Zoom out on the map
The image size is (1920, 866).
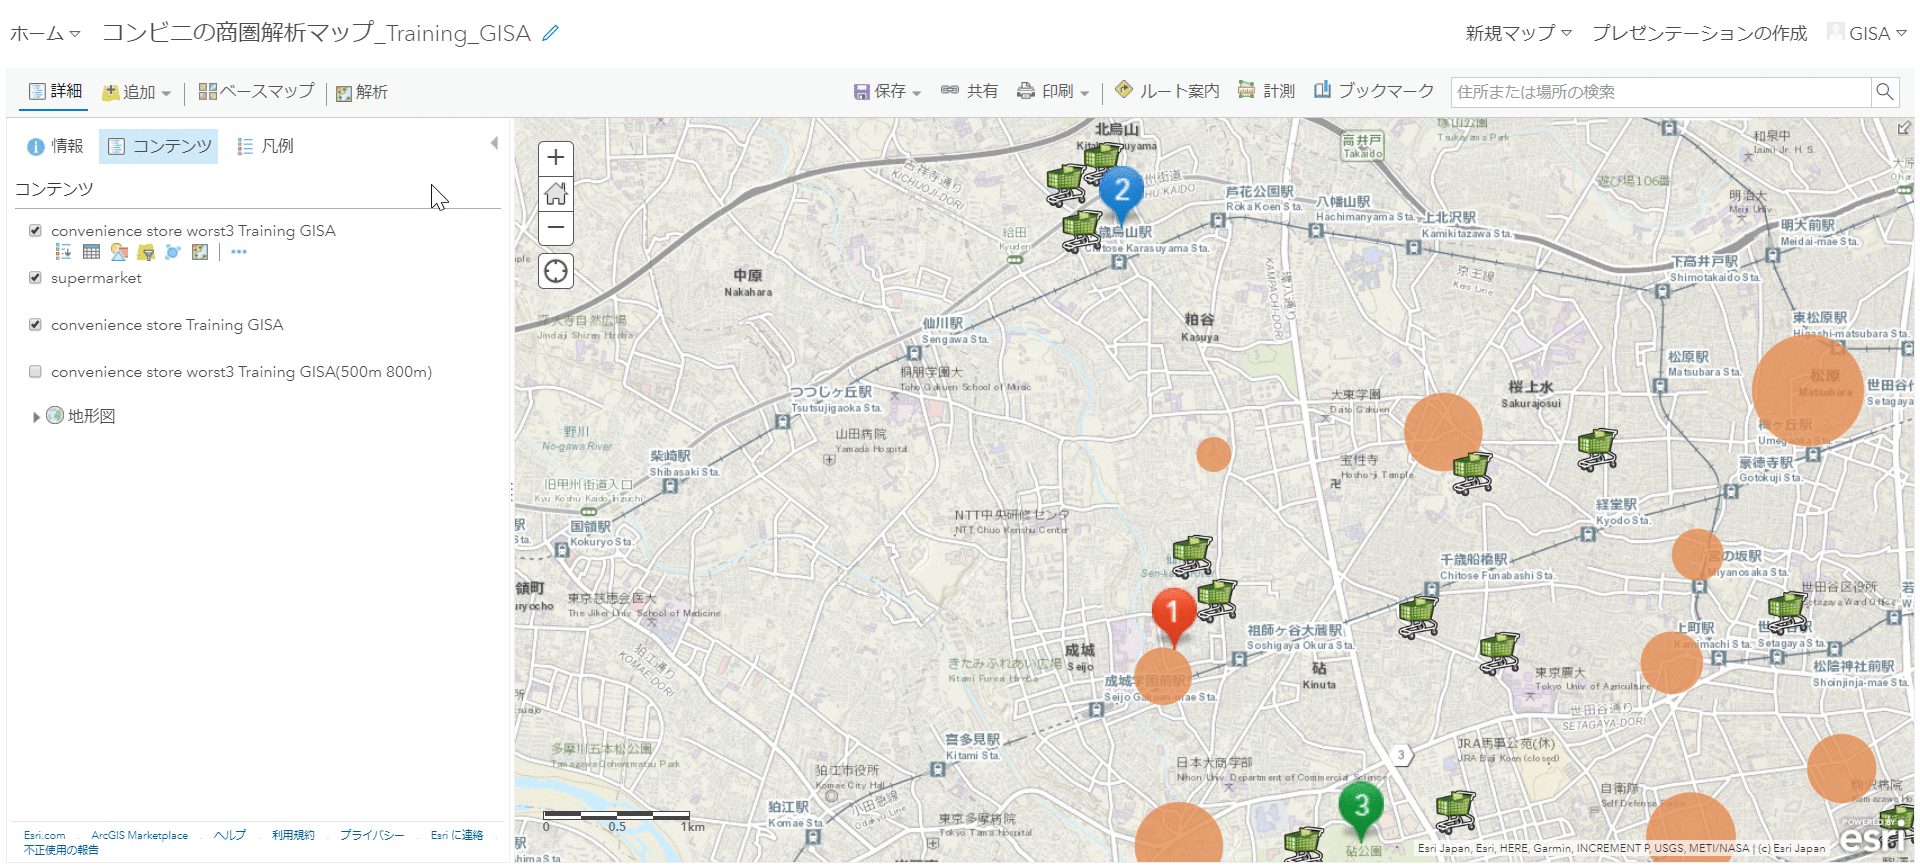(556, 228)
